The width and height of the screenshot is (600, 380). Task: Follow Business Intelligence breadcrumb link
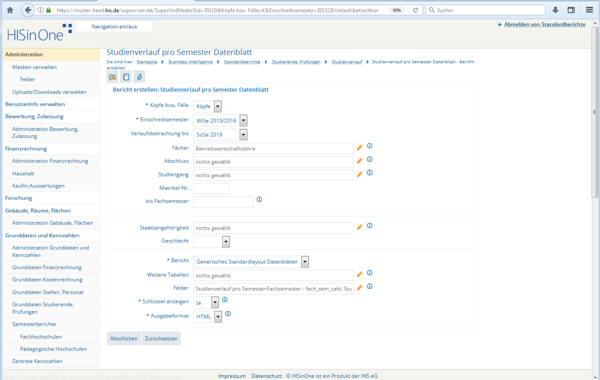pyautogui.click(x=191, y=62)
